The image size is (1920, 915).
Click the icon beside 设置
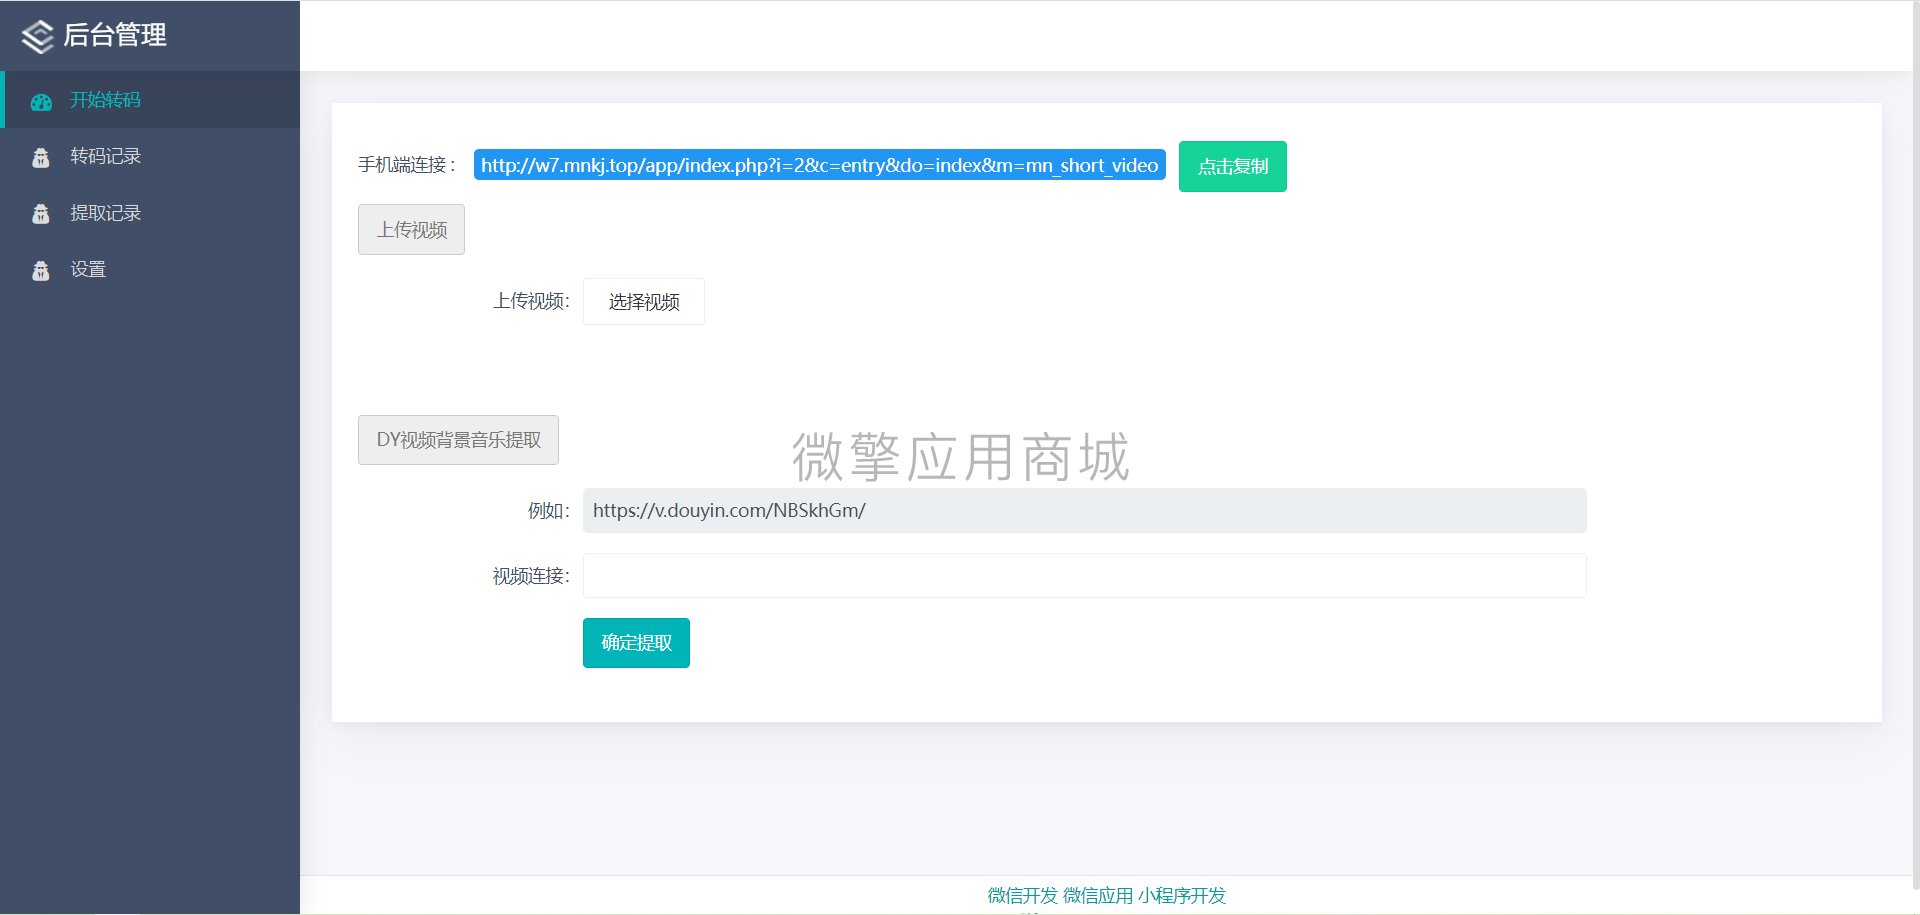(x=41, y=271)
